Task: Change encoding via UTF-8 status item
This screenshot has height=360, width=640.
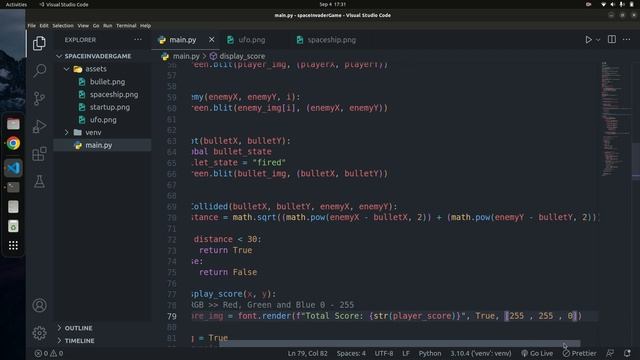Action: (x=384, y=353)
